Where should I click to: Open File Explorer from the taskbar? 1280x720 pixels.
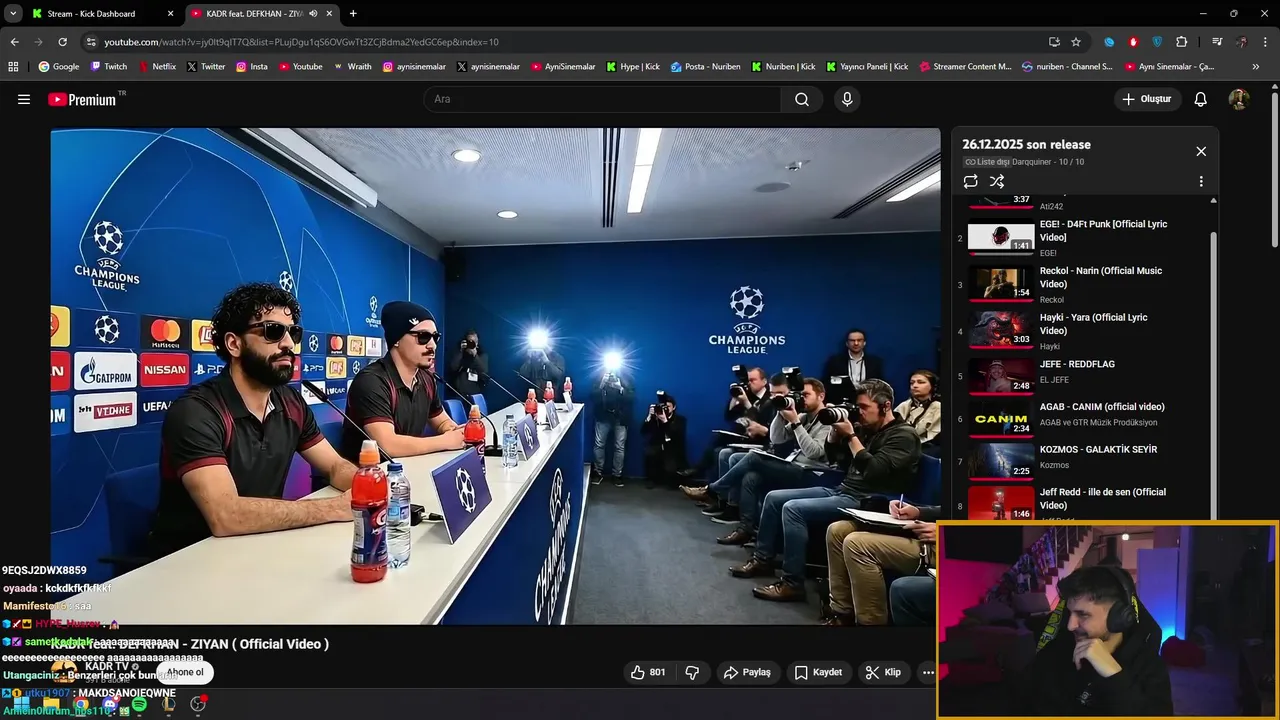click(50, 705)
